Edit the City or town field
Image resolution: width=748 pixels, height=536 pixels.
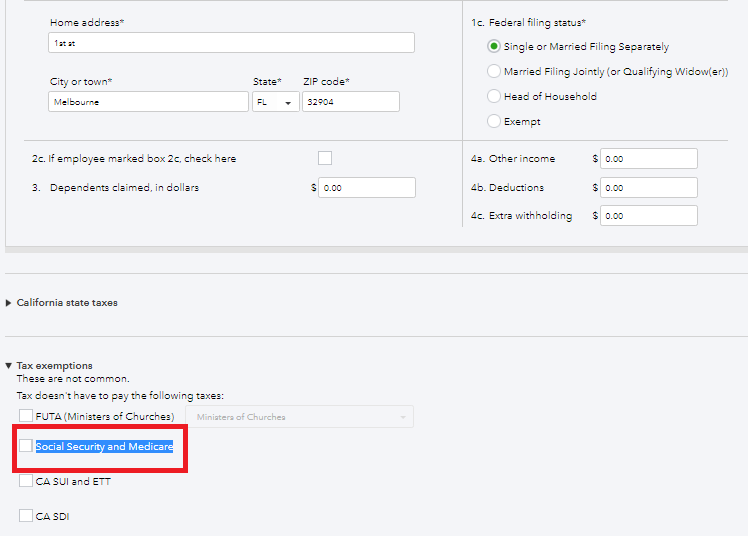pos(148,102)
